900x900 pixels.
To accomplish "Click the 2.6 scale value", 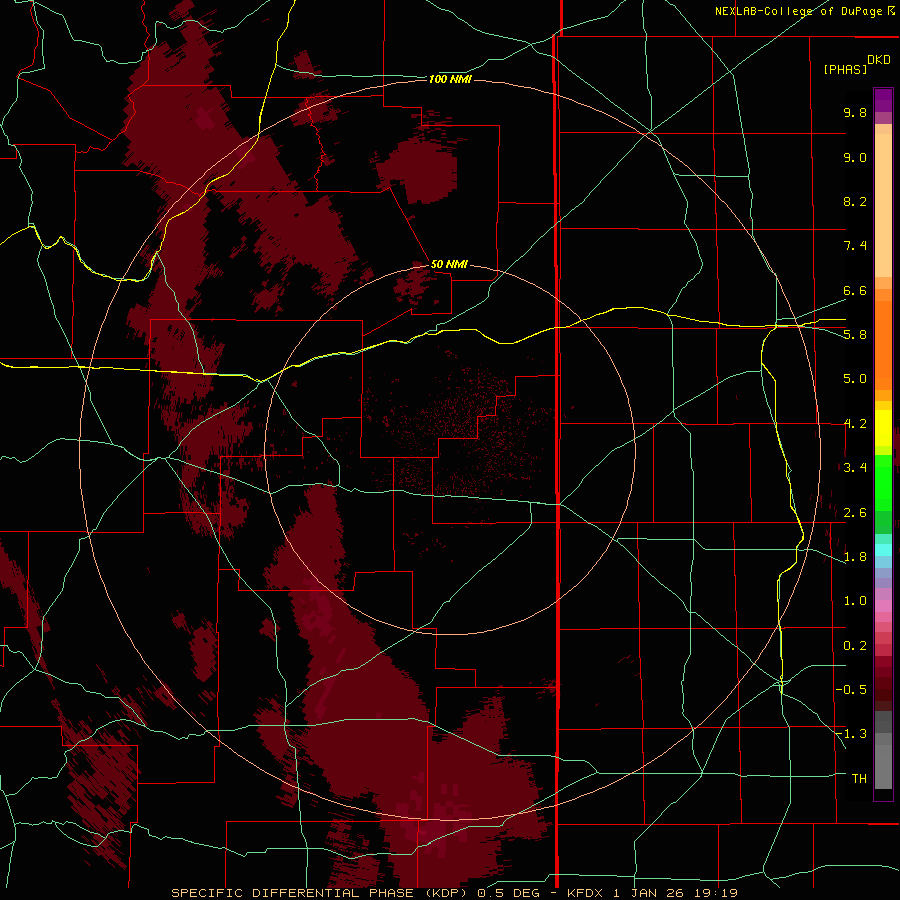I will (855, 513).
